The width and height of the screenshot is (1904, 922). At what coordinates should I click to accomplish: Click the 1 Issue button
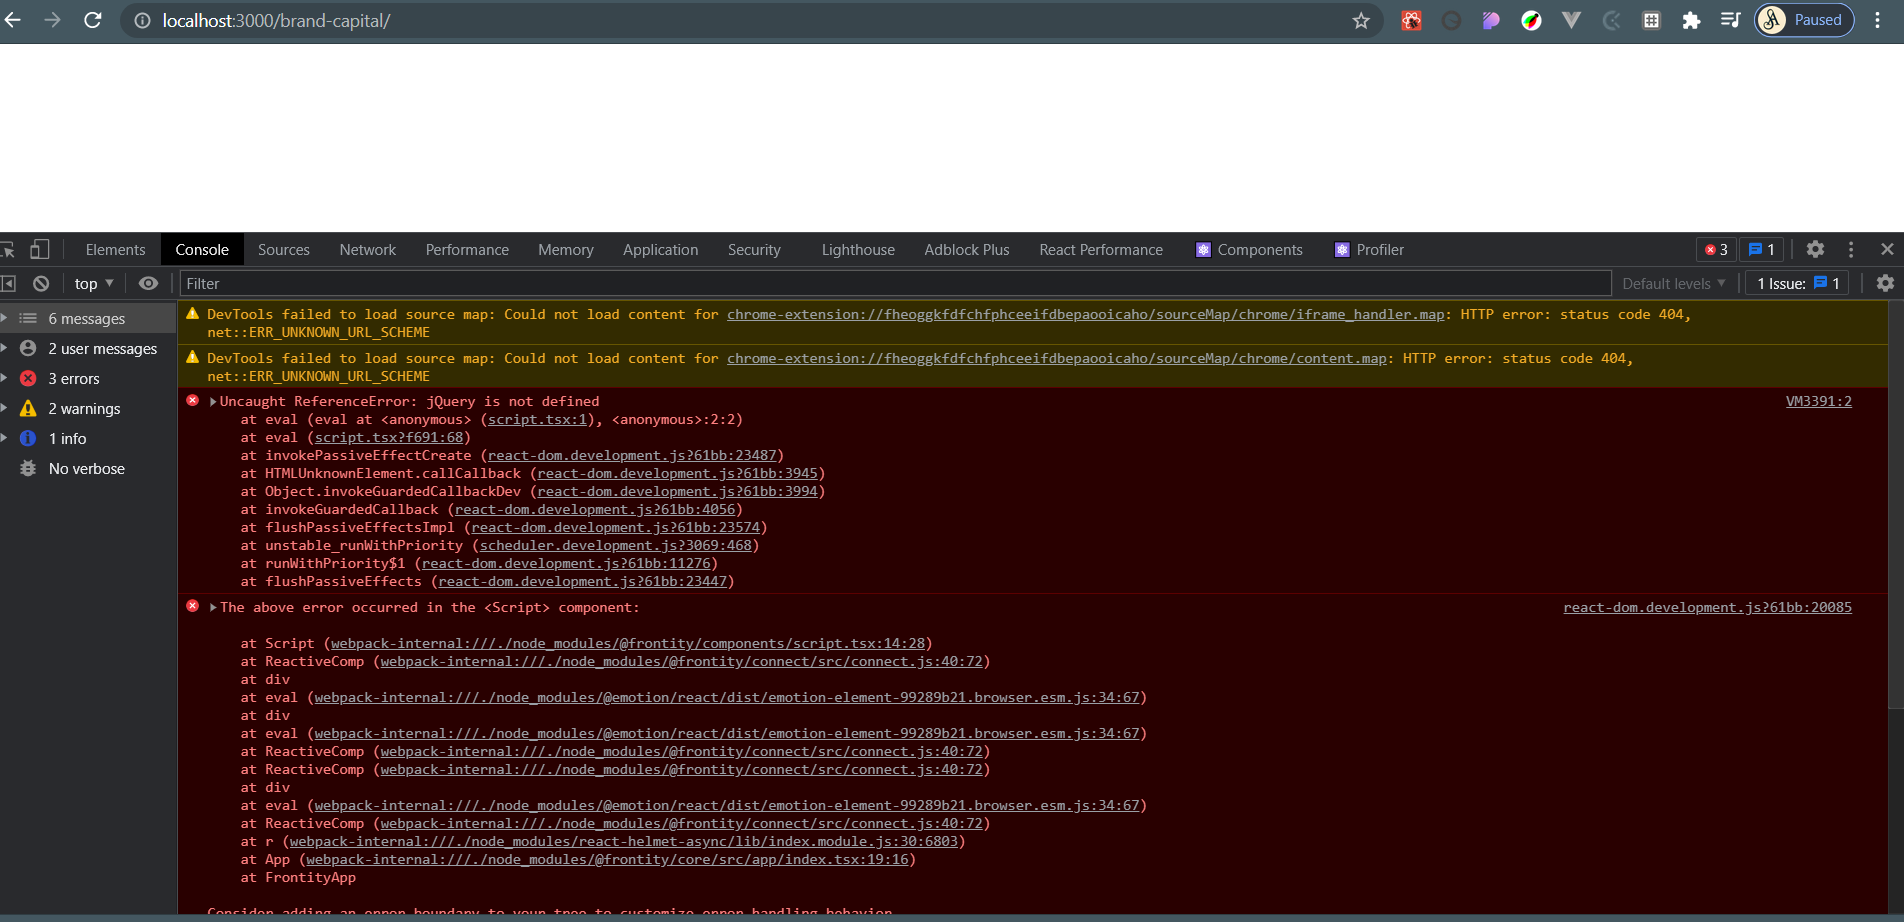(1798, 284)
